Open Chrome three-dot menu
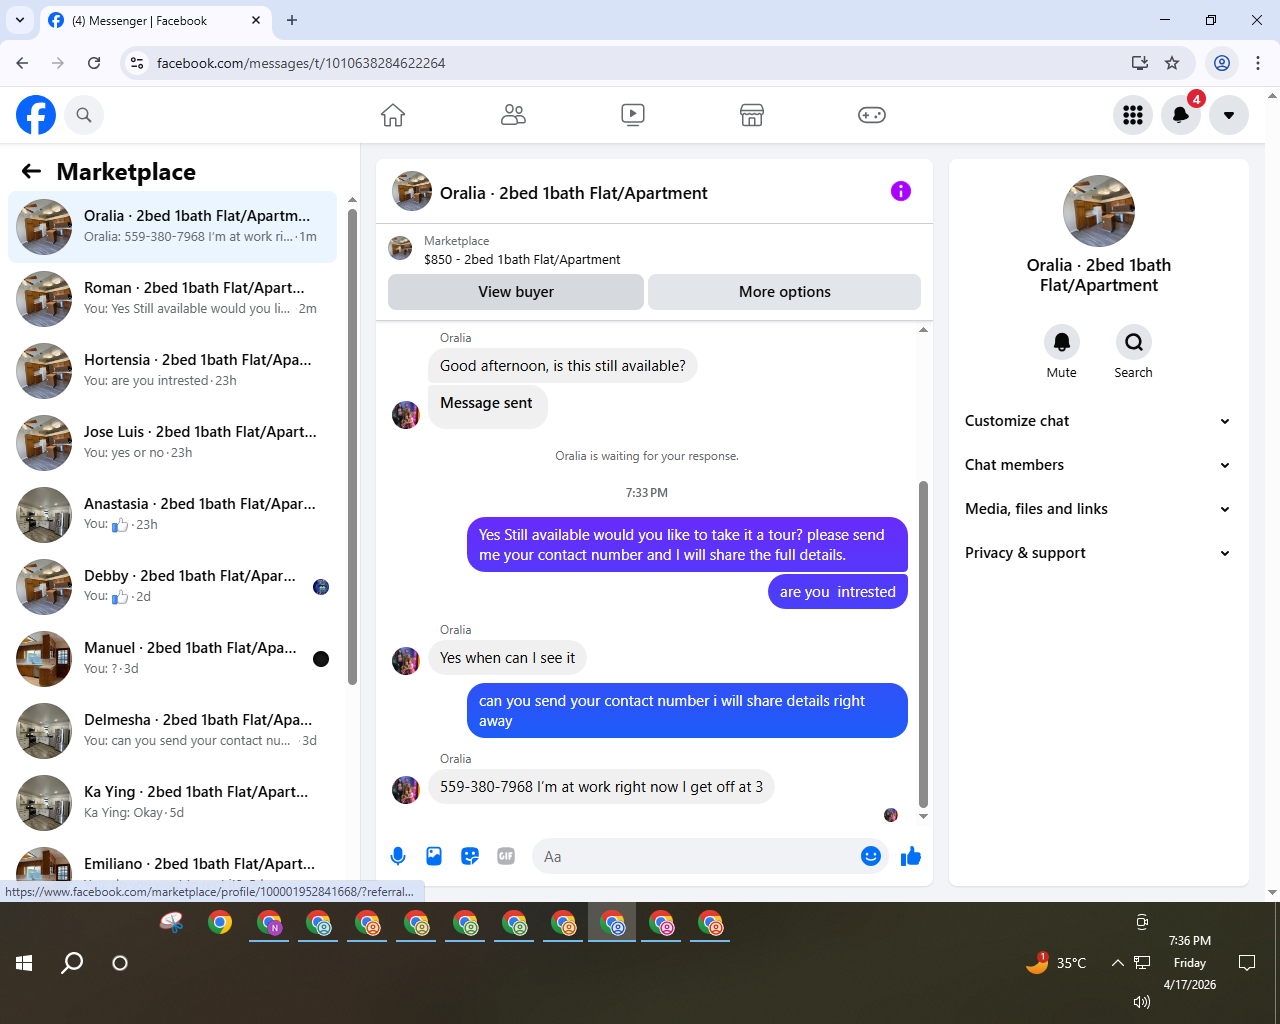Viewport: 1280px width, 1024px height. [x=1258, y=63]
